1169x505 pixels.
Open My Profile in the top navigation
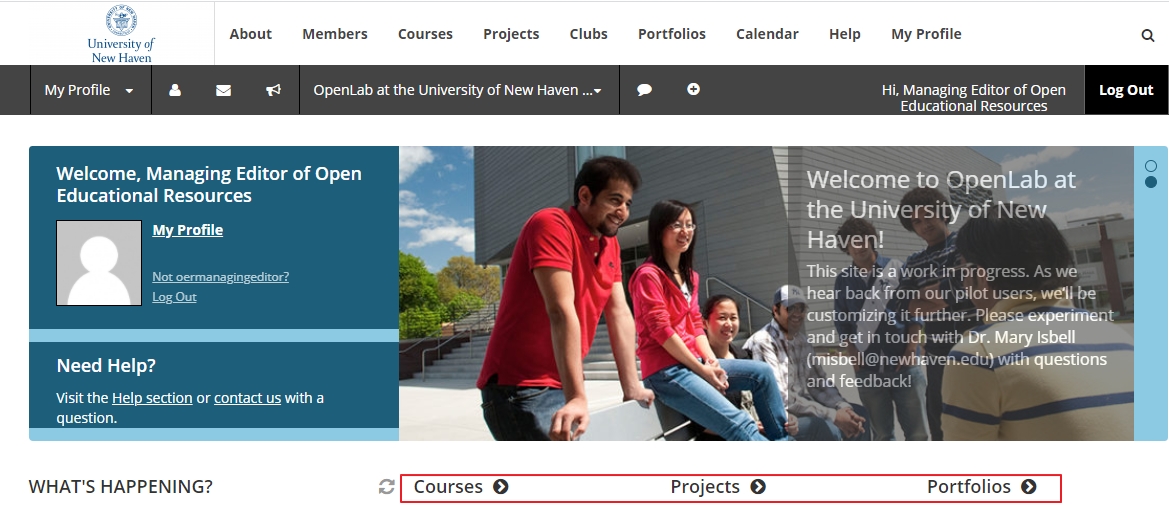926,34
